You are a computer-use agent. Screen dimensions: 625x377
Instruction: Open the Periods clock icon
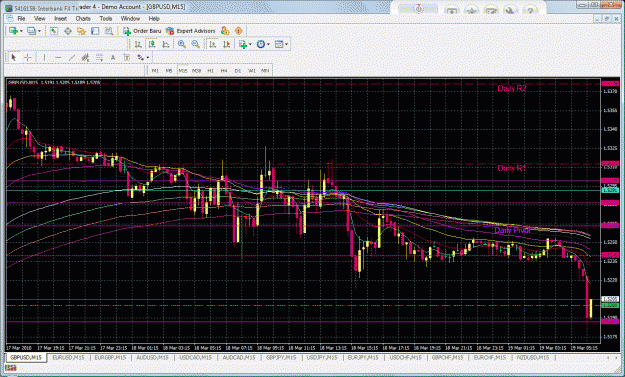[x=261, y=44]
